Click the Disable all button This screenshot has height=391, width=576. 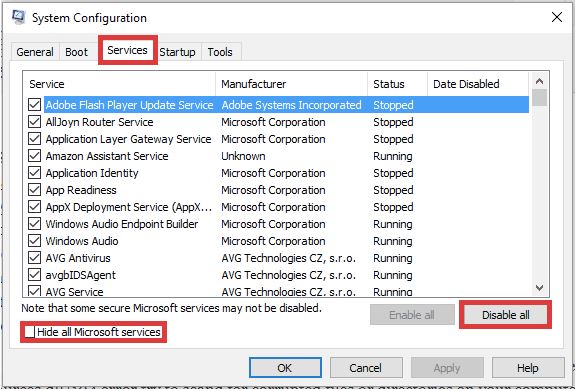505,315
